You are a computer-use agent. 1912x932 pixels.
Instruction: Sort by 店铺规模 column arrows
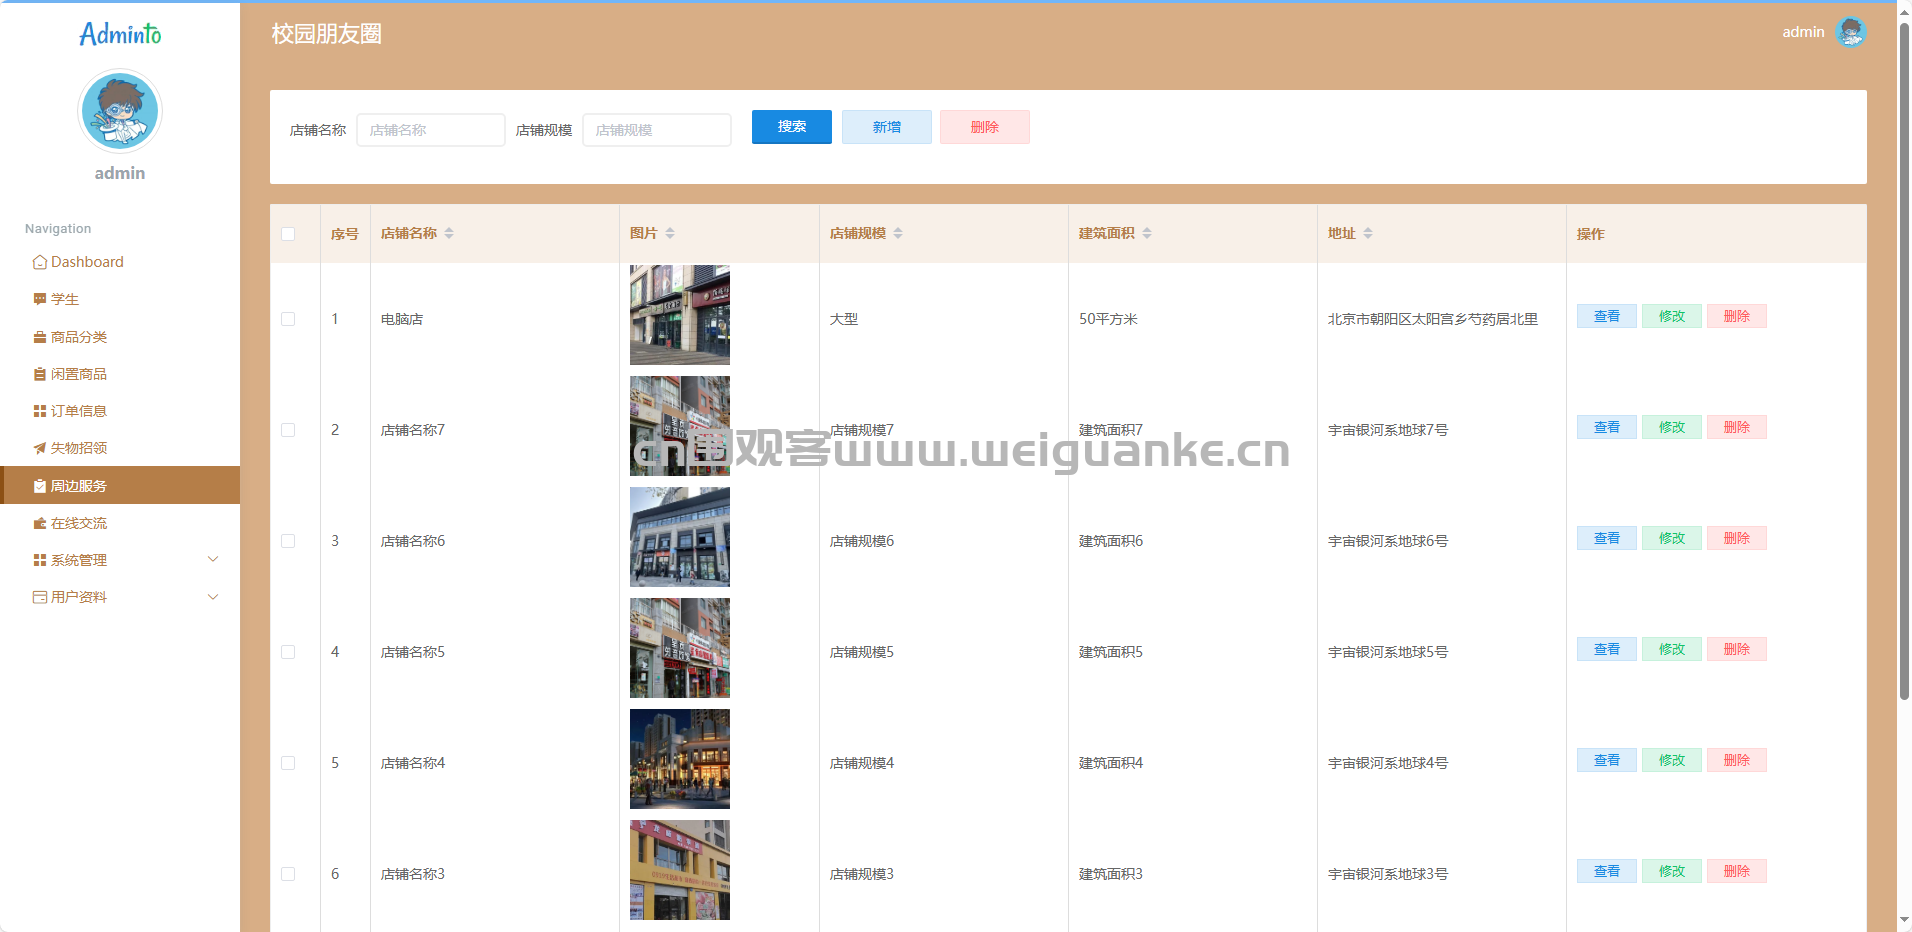pos(898,233)
